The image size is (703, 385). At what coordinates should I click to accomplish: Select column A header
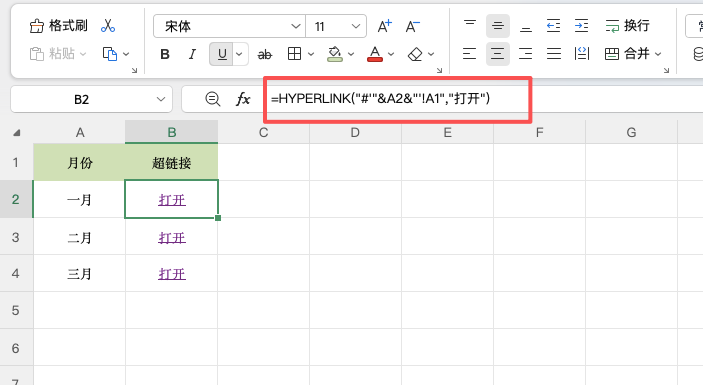point(80,132)
